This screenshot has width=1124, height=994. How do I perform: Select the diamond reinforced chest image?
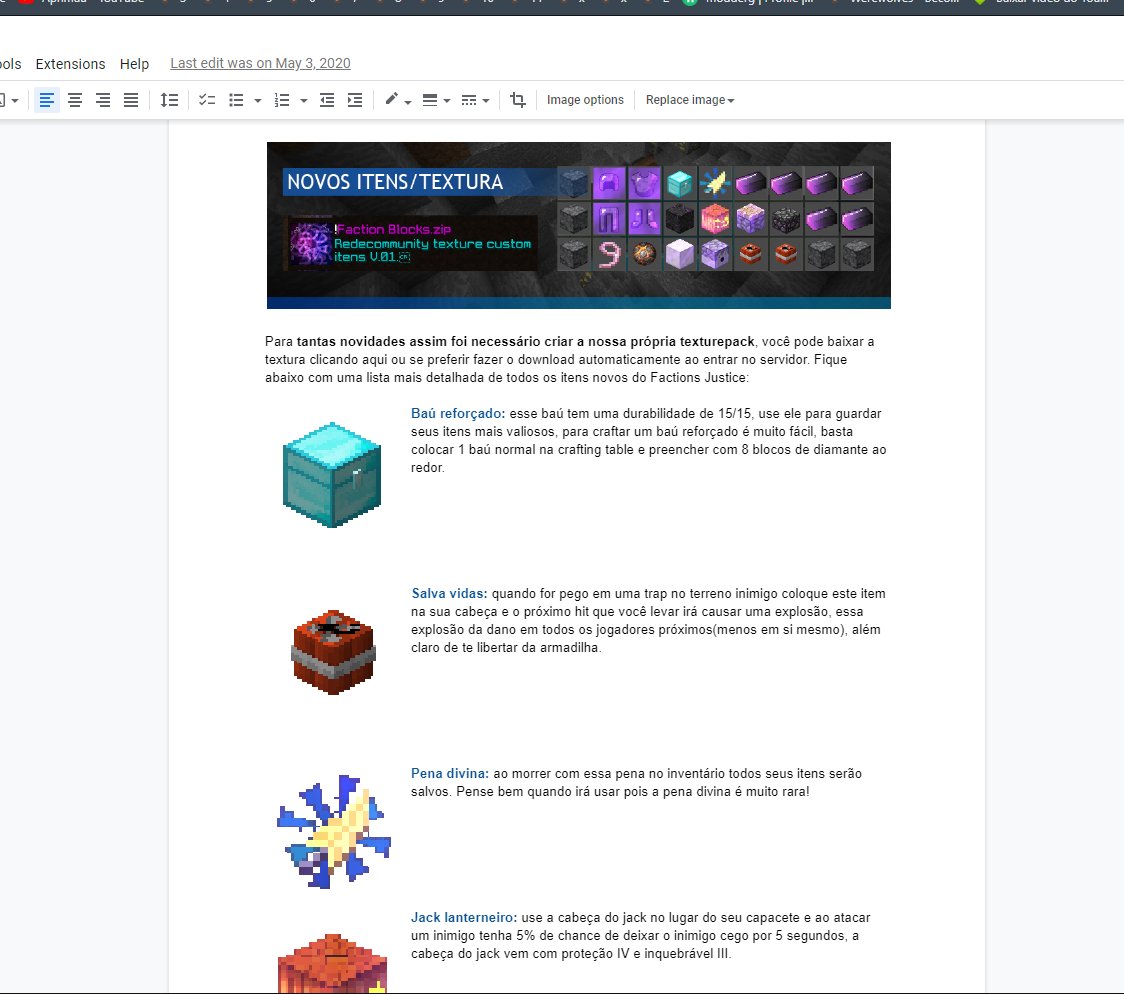pos(332,474)
